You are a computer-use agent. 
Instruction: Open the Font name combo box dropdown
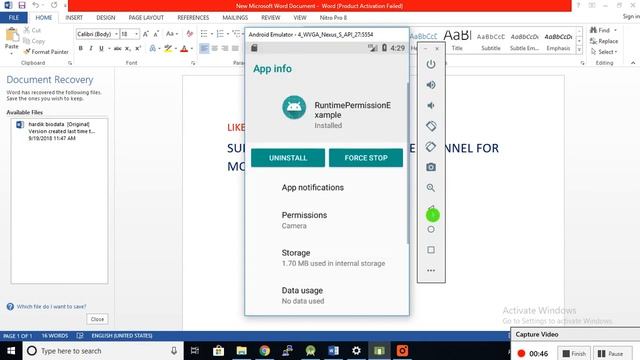coord(116,34)
